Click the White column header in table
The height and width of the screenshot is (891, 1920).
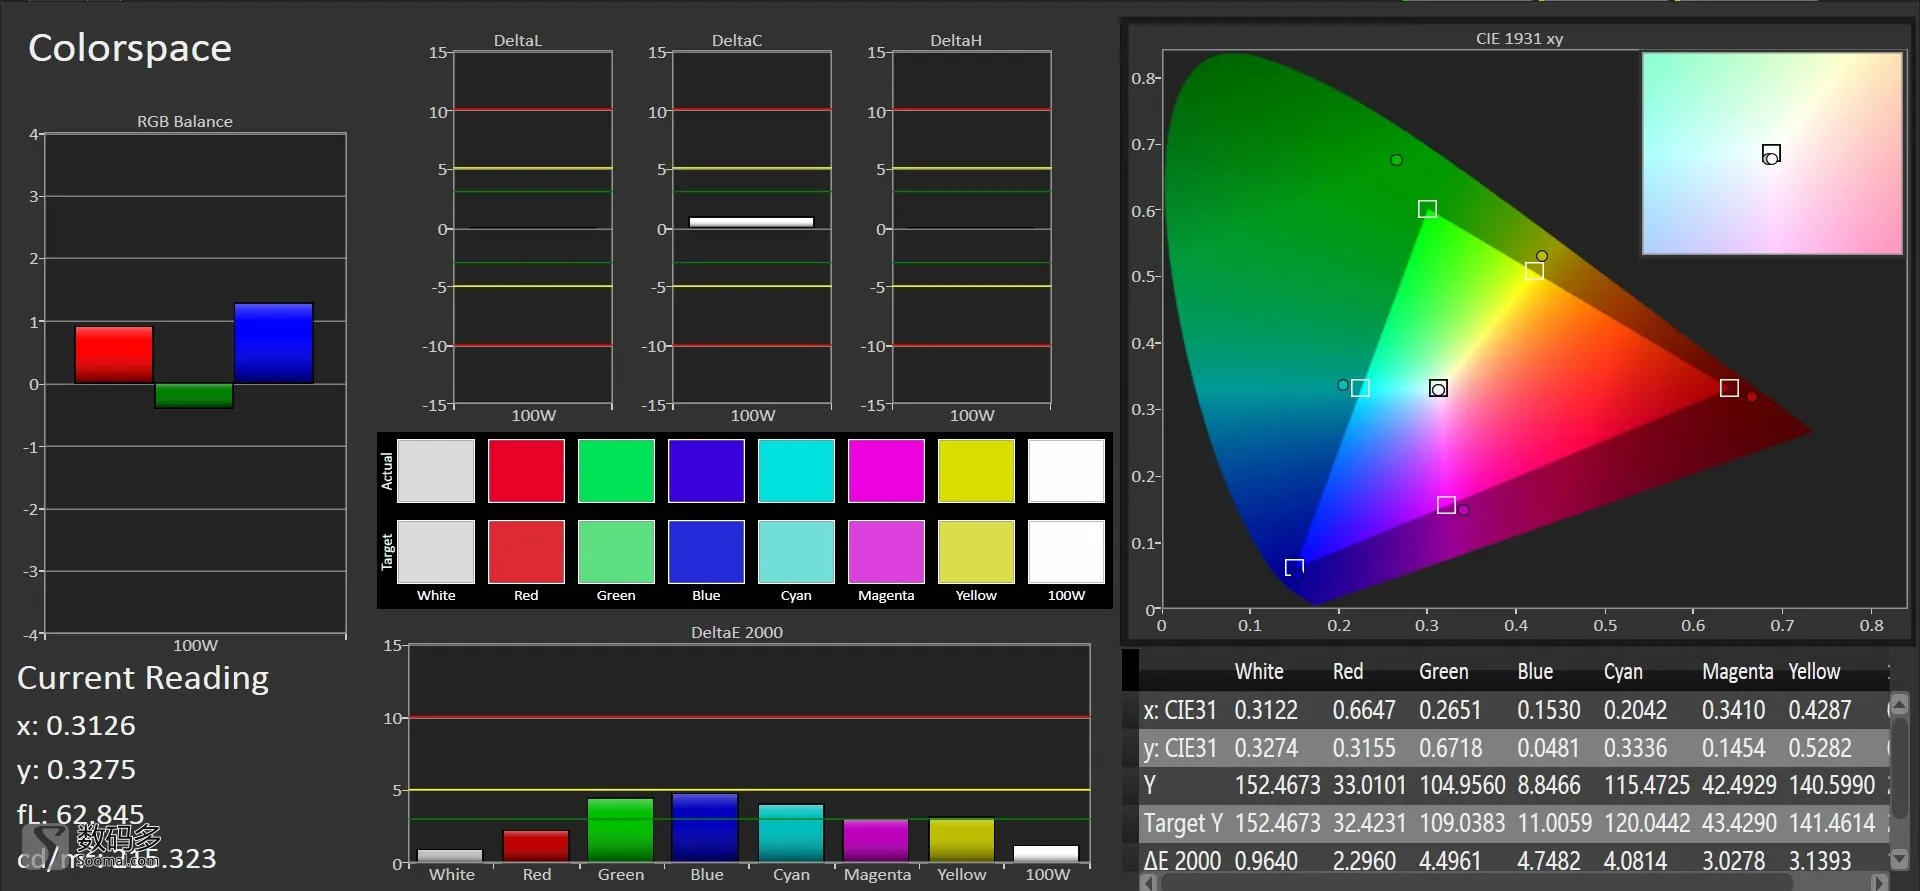point(1259,672)
